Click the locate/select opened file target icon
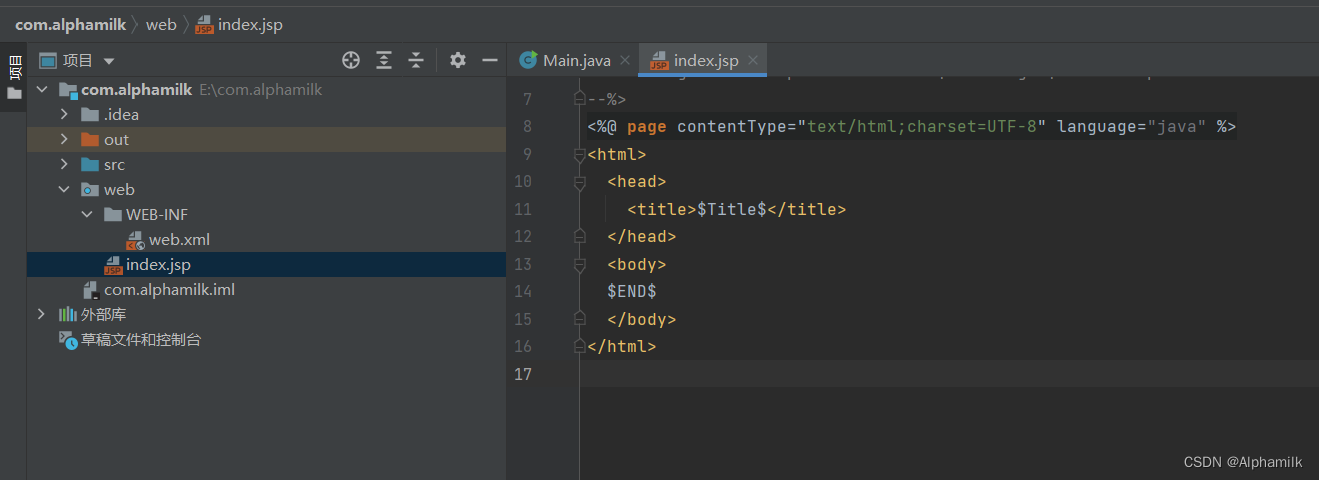 [x=350, y=60]
